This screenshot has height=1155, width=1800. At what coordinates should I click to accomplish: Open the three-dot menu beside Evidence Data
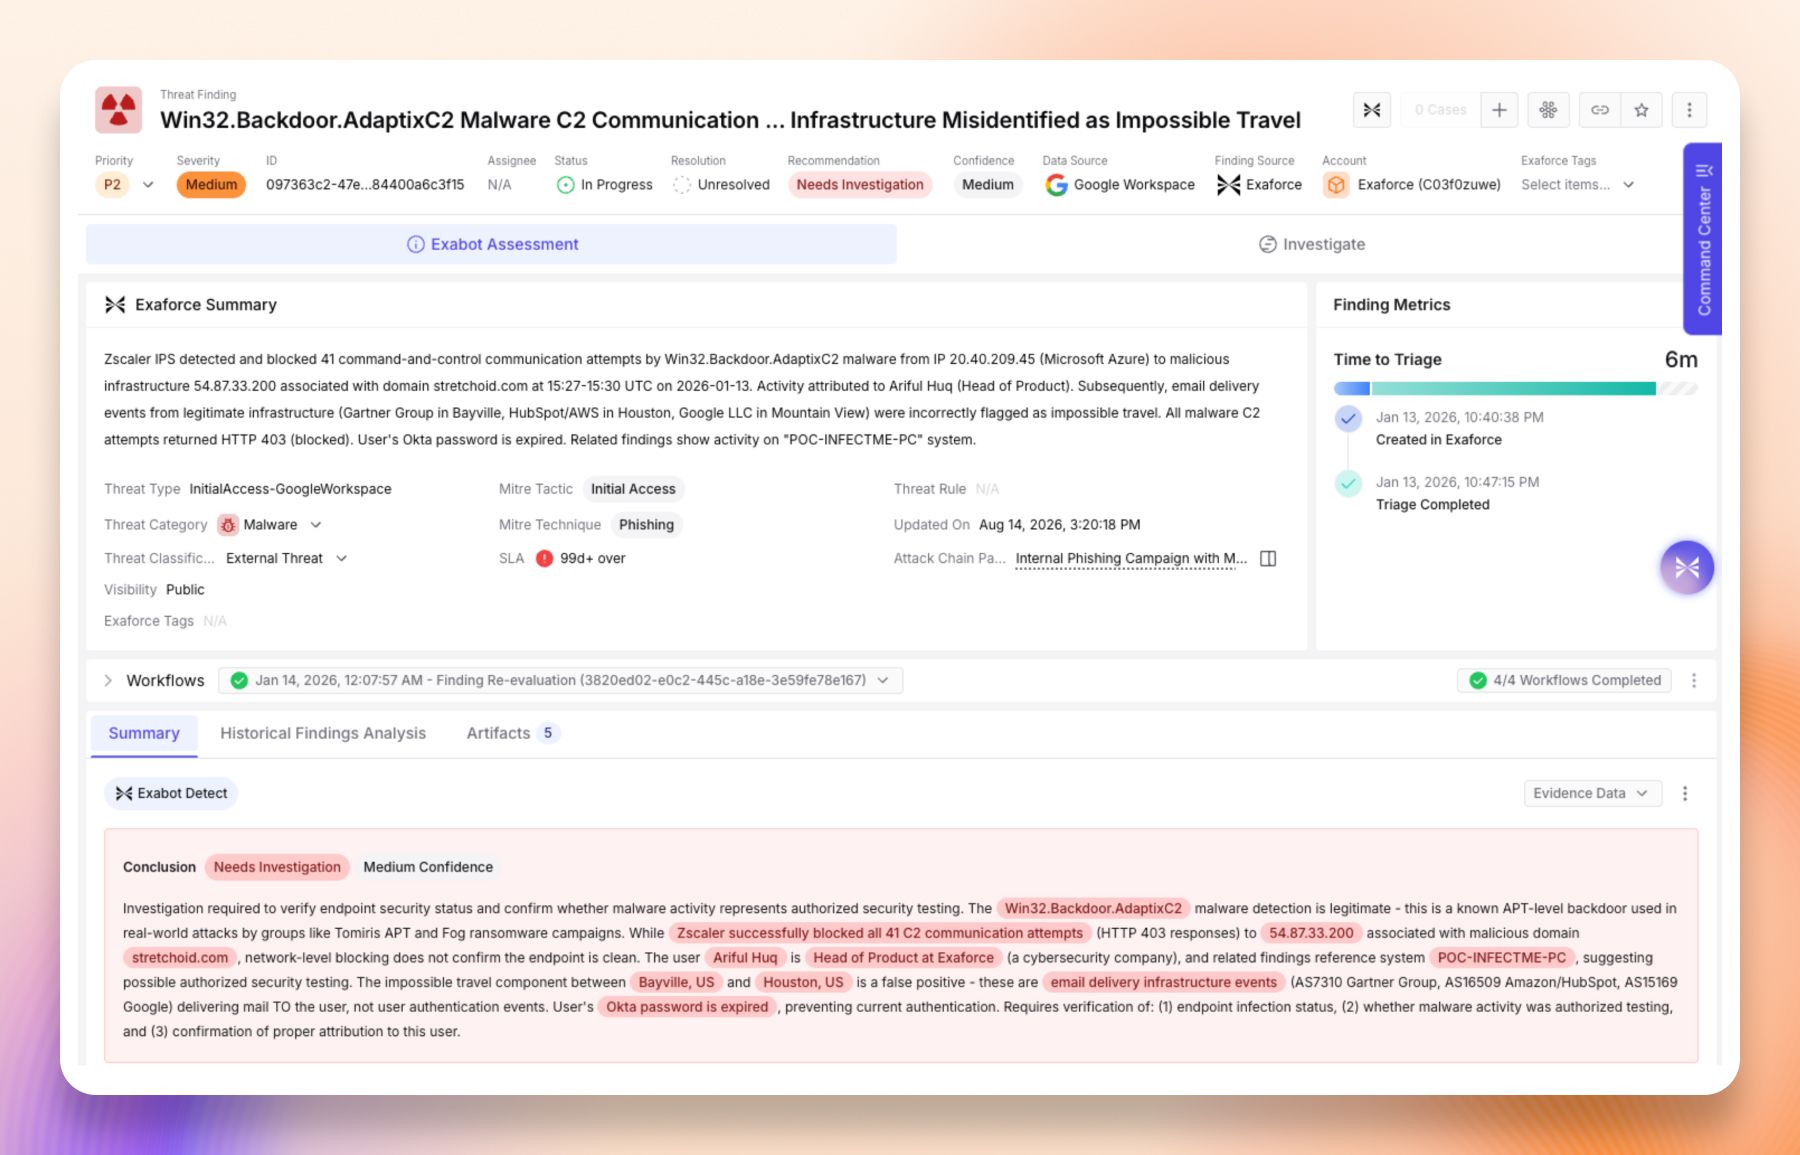pyautogui.click(x=1685, y=794)
